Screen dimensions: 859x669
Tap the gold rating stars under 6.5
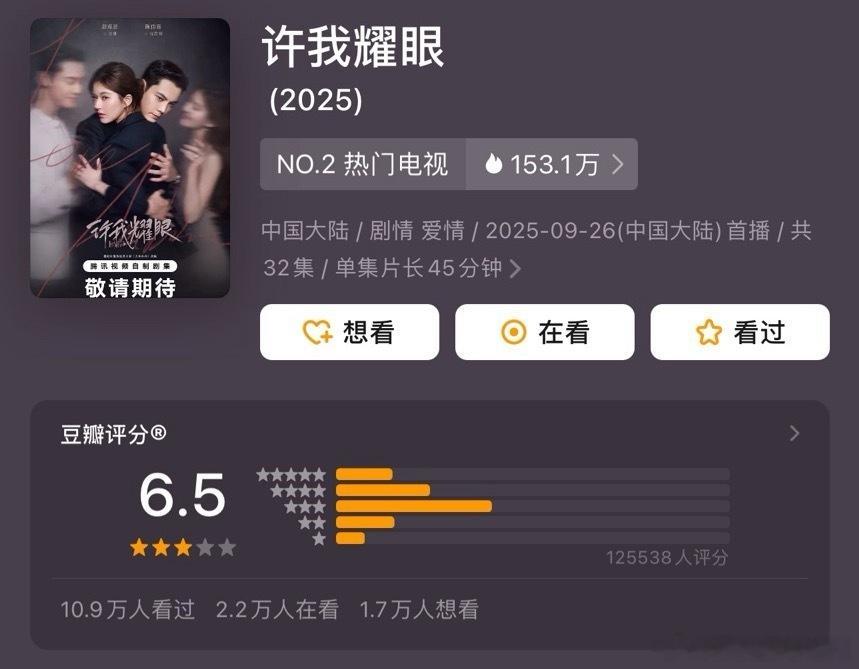coord(183,547)
